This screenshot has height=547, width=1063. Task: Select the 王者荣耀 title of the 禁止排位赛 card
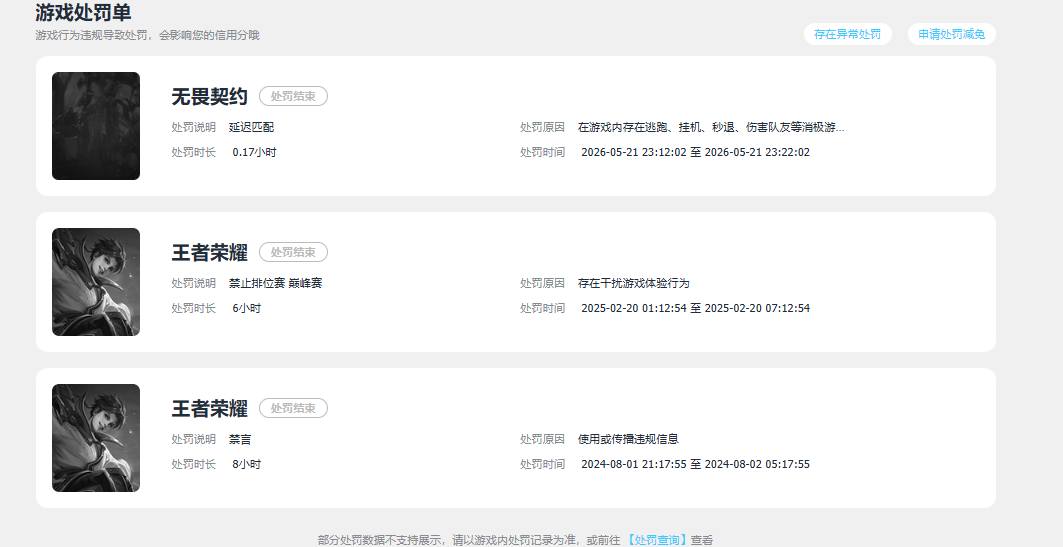tap(209, 252)
